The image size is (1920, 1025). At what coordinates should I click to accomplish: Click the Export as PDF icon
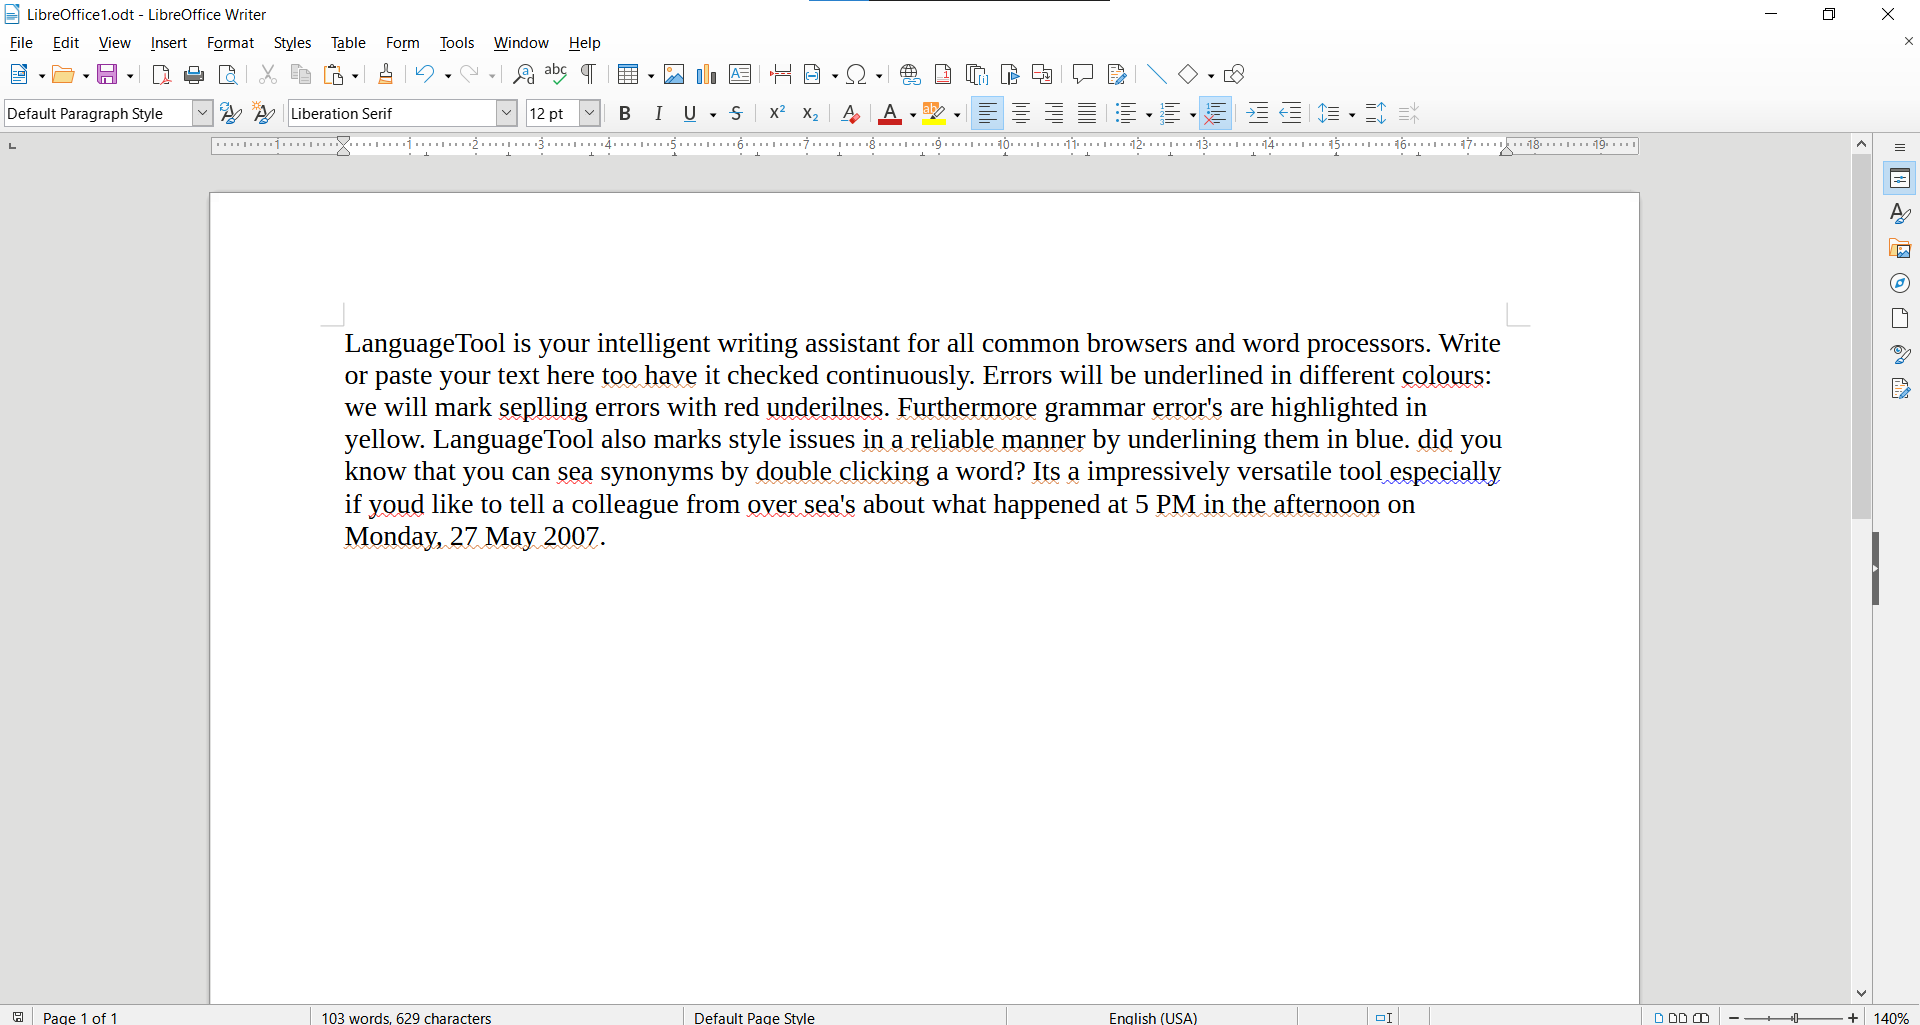click(161, 75)
